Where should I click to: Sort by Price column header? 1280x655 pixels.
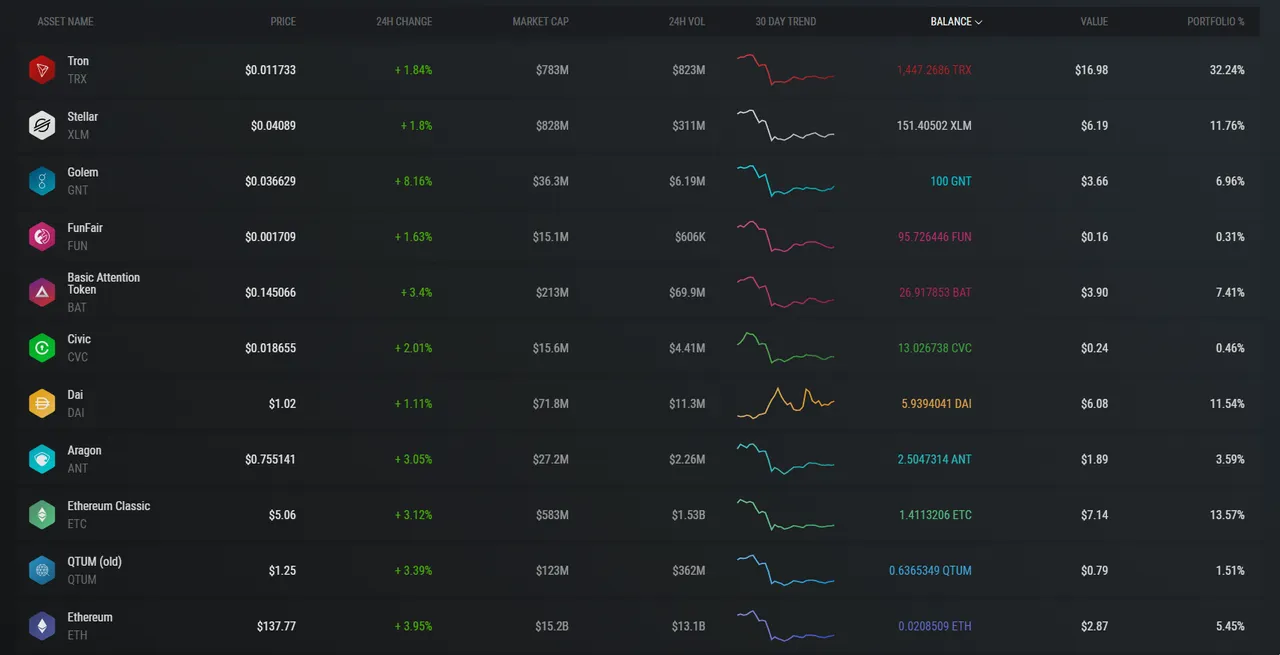pyautogui.click(x=283, y=22)
